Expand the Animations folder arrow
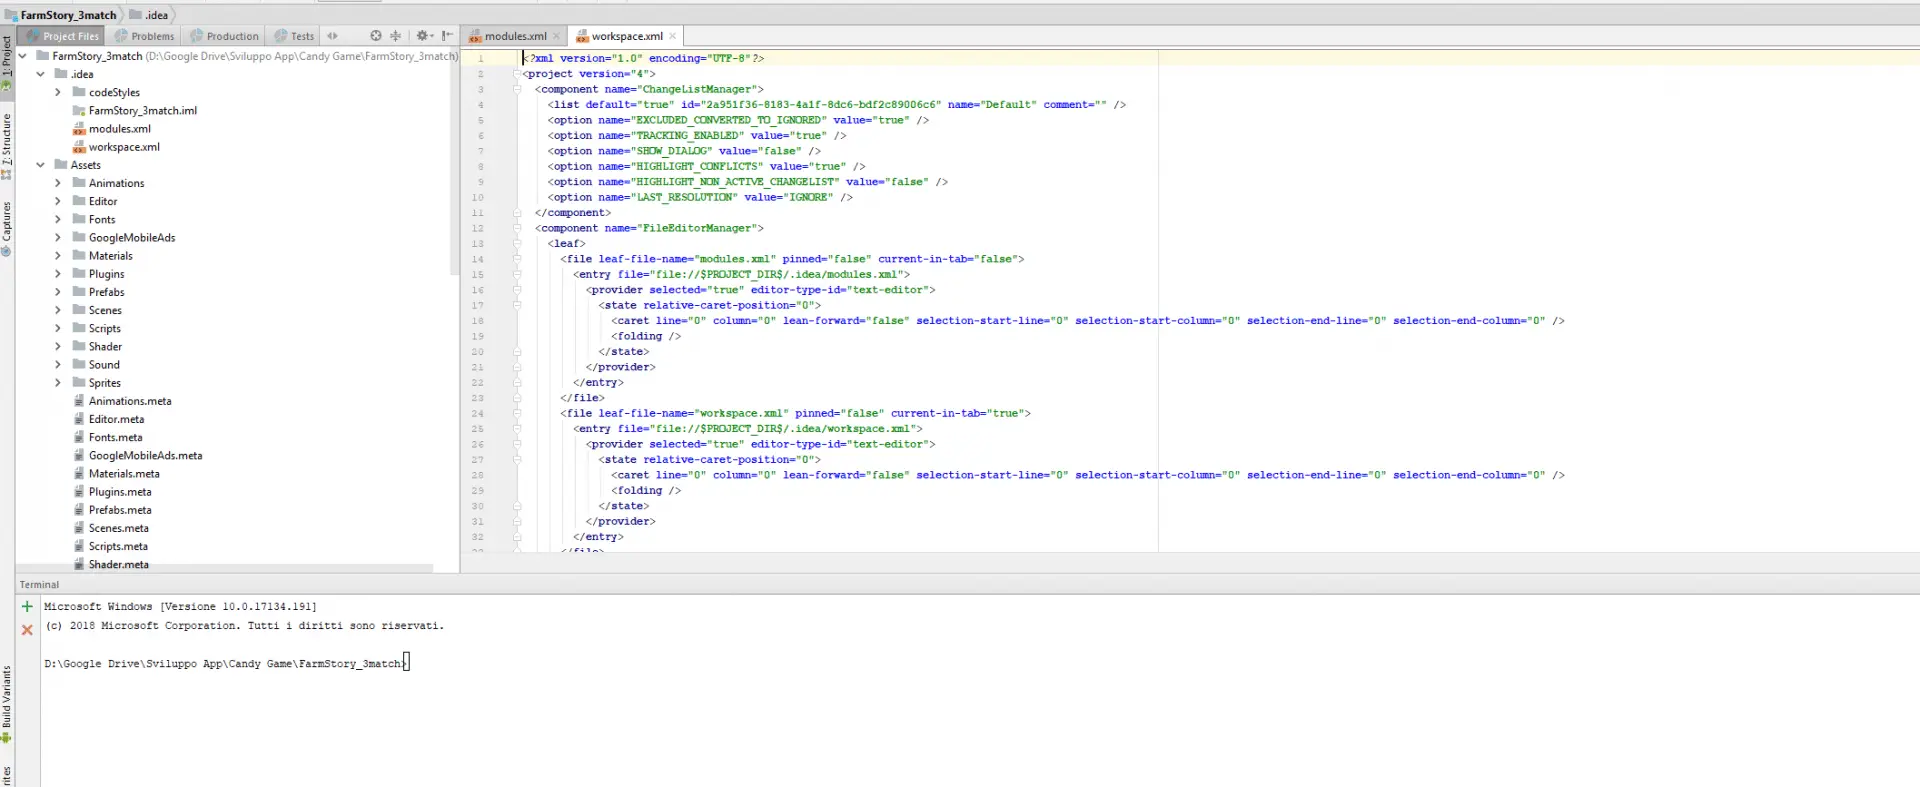The height and width of the screenshot is (787, 1920). click(x=58, y=183)
